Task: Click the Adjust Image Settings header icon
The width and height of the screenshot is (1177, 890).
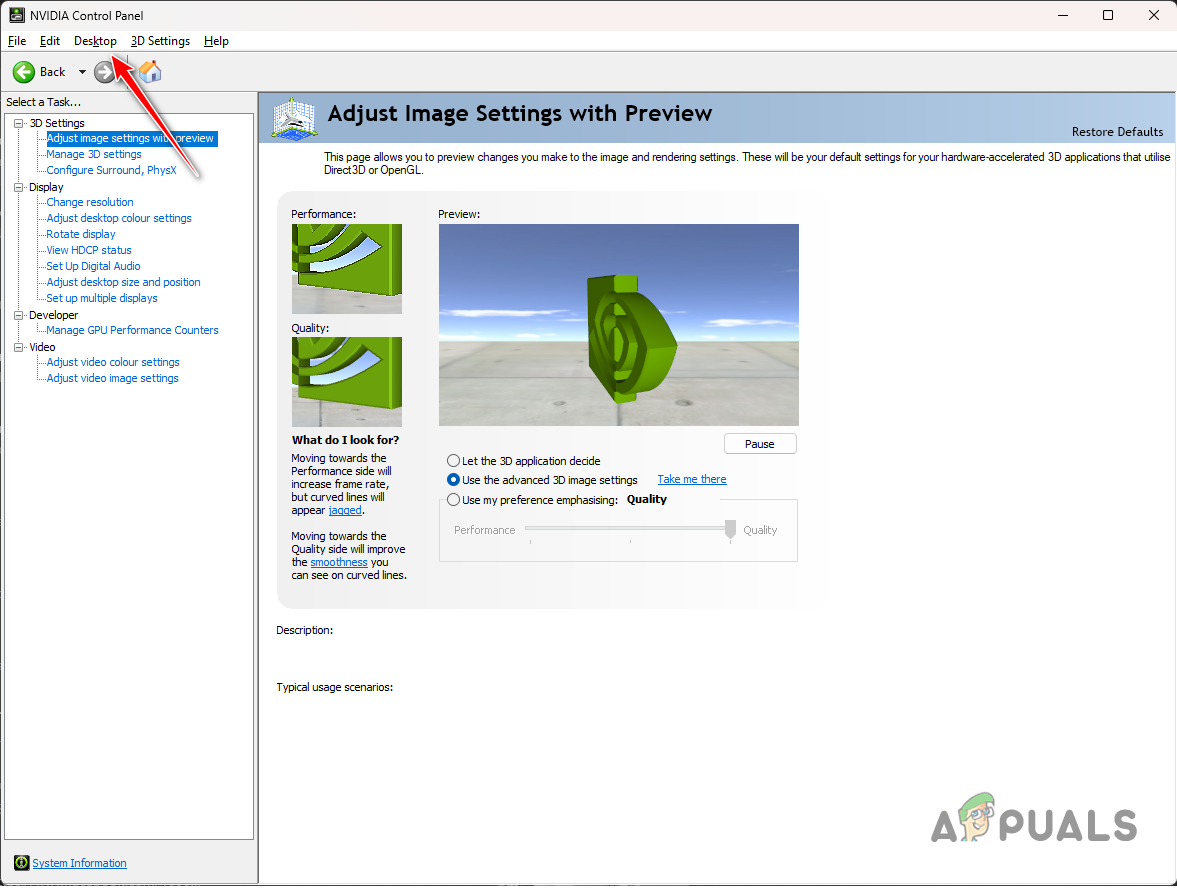Action: point(294,119)
